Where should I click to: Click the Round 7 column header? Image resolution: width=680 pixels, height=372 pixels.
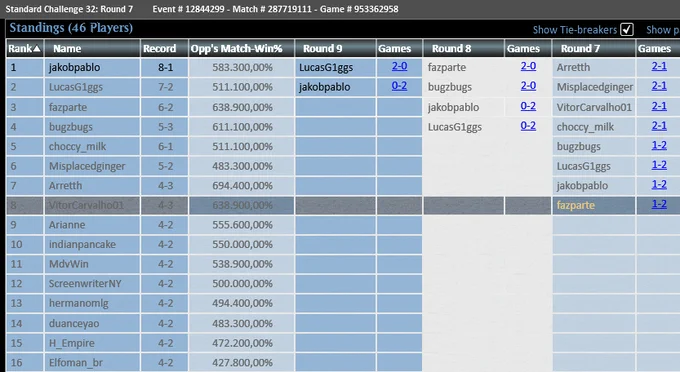(594, 49)
